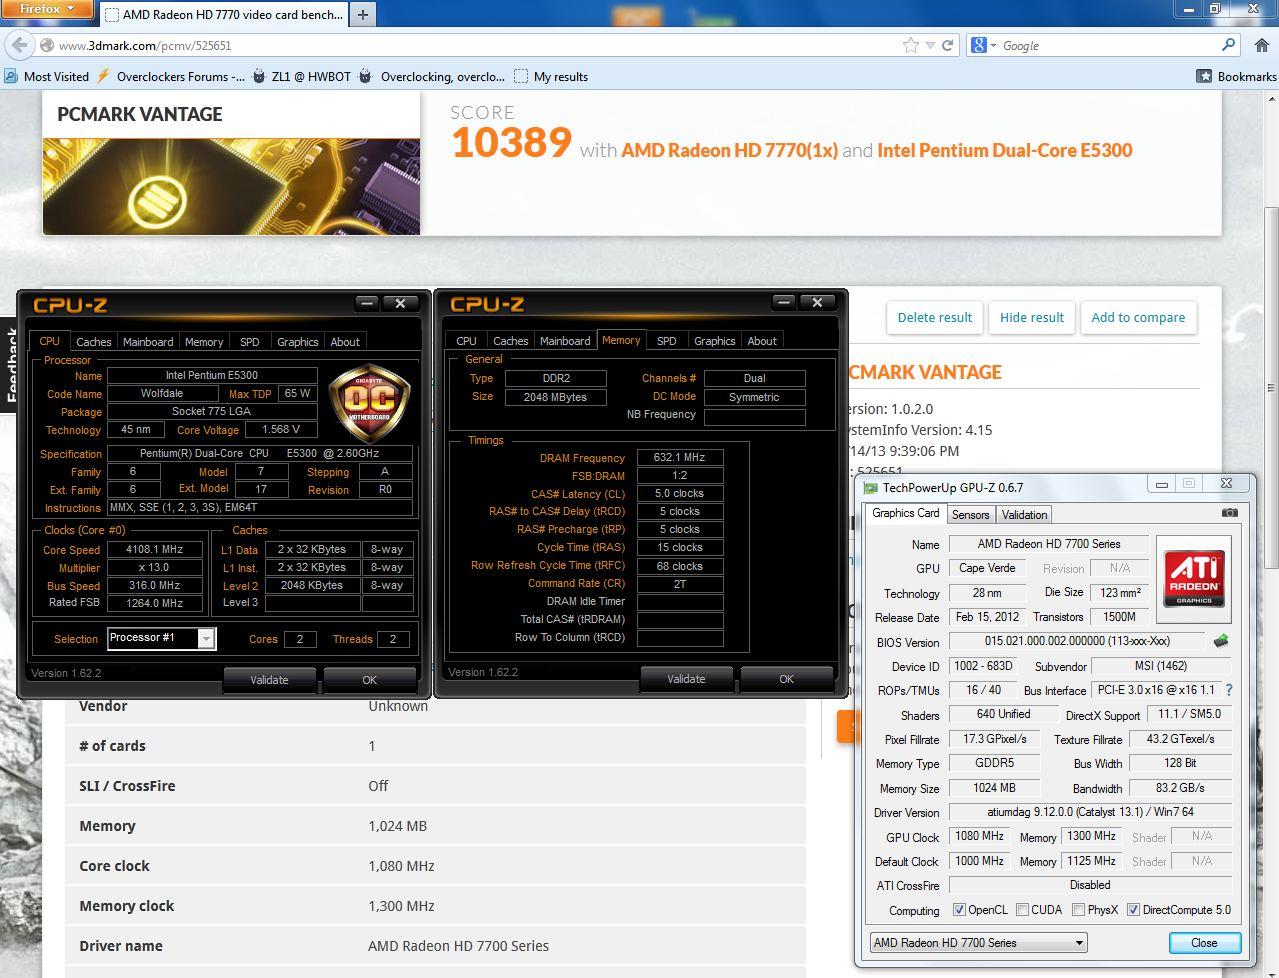1279x978 pixels.
Task: Click the AMD Radeon HD 7770(1x) link
Action: pyautogui.click(x=729, y=150)
